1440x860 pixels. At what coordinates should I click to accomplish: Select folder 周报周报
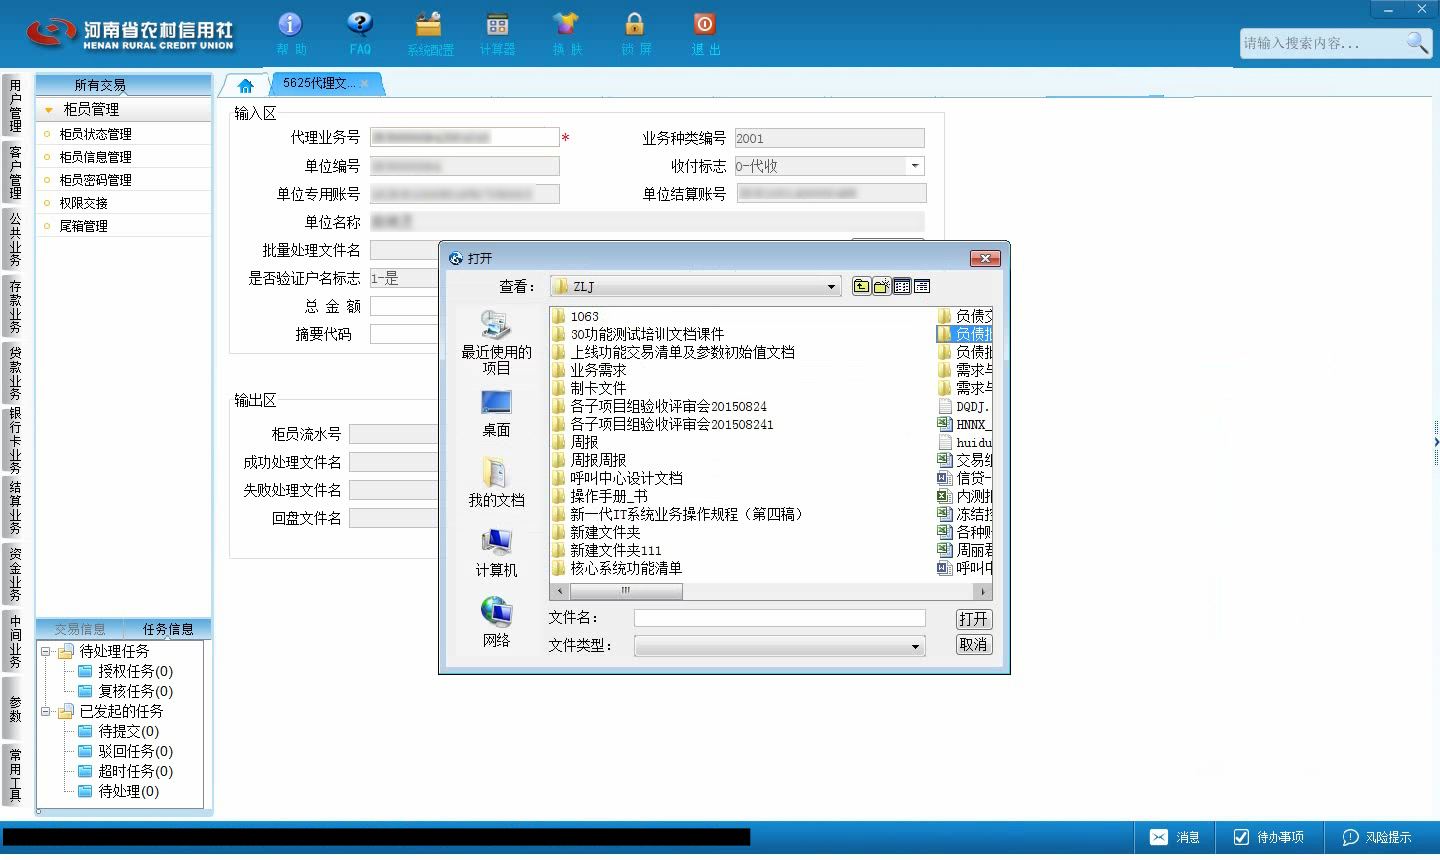pyautogui.click(x=589, y=460)
